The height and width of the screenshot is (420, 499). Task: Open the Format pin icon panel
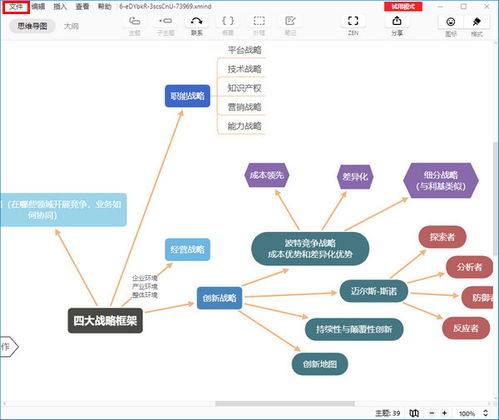477,22
